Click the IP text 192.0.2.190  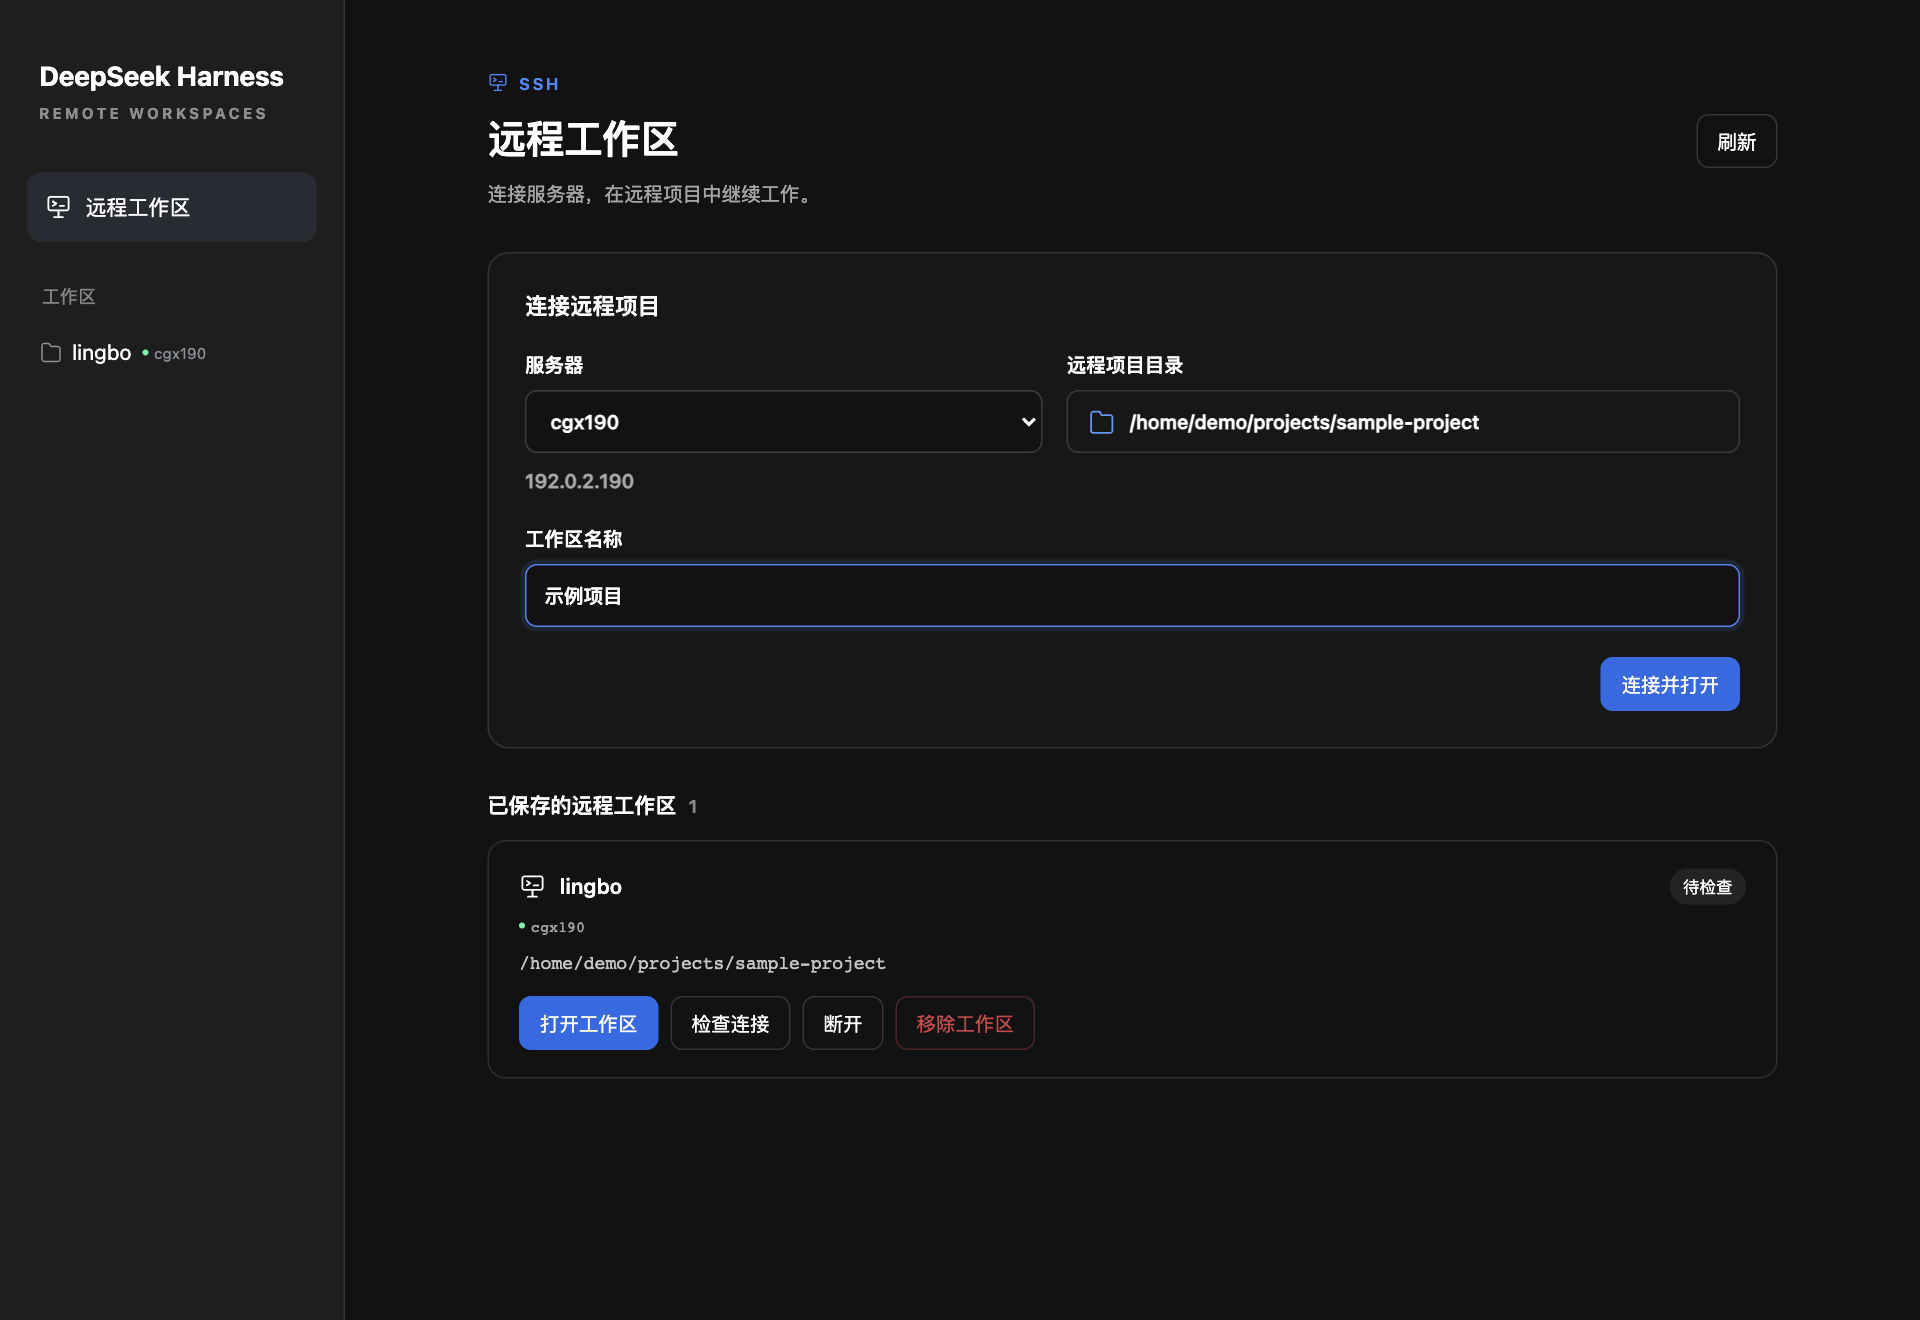click(579, 482)
